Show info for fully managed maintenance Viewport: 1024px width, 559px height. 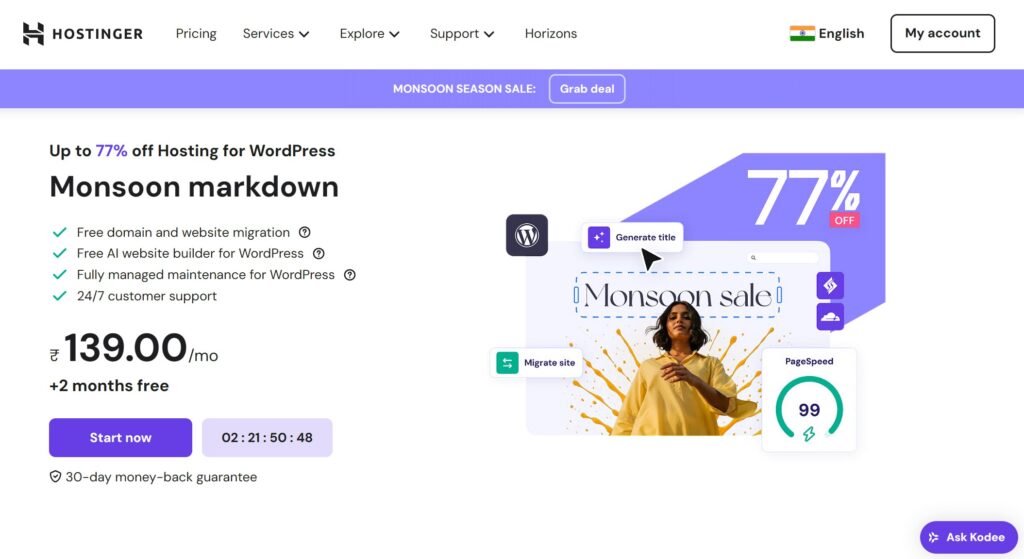tap(350, 275)
